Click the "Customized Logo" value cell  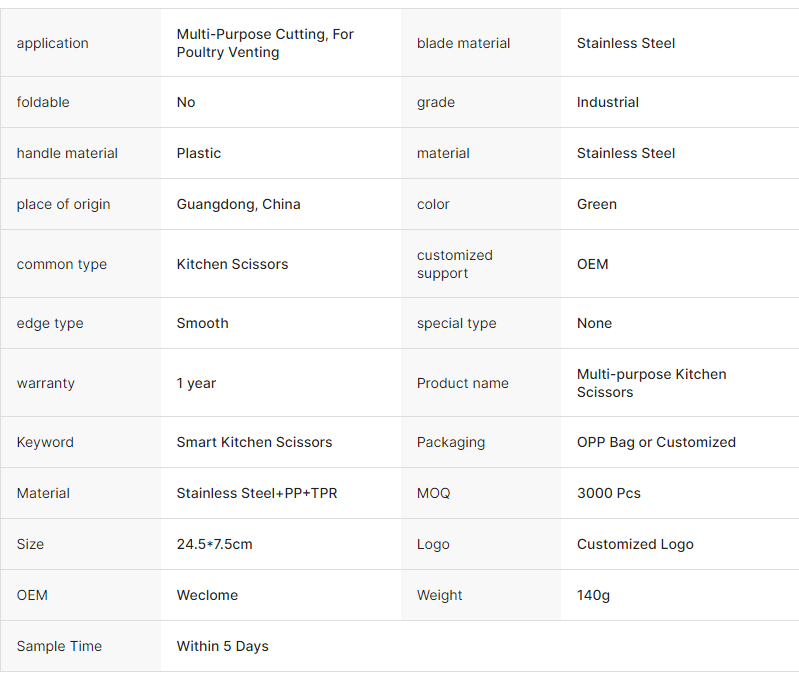click(635, 544)
